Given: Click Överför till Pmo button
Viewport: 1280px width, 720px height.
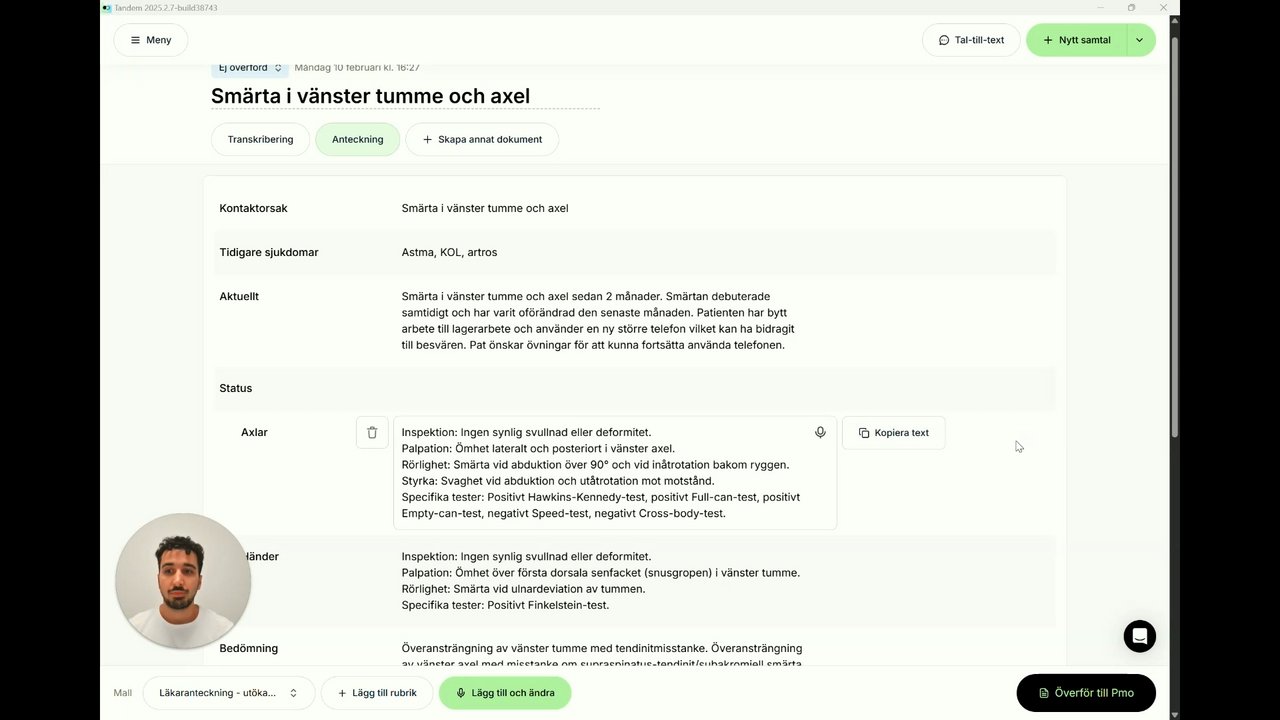Looking at the screenshot, I should 1086,693.
